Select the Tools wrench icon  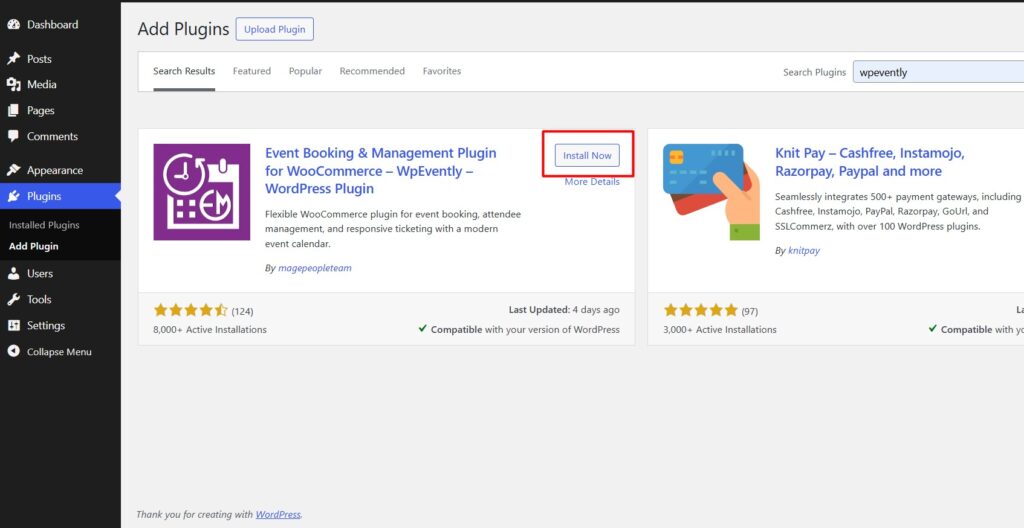[x=13, y=299]
